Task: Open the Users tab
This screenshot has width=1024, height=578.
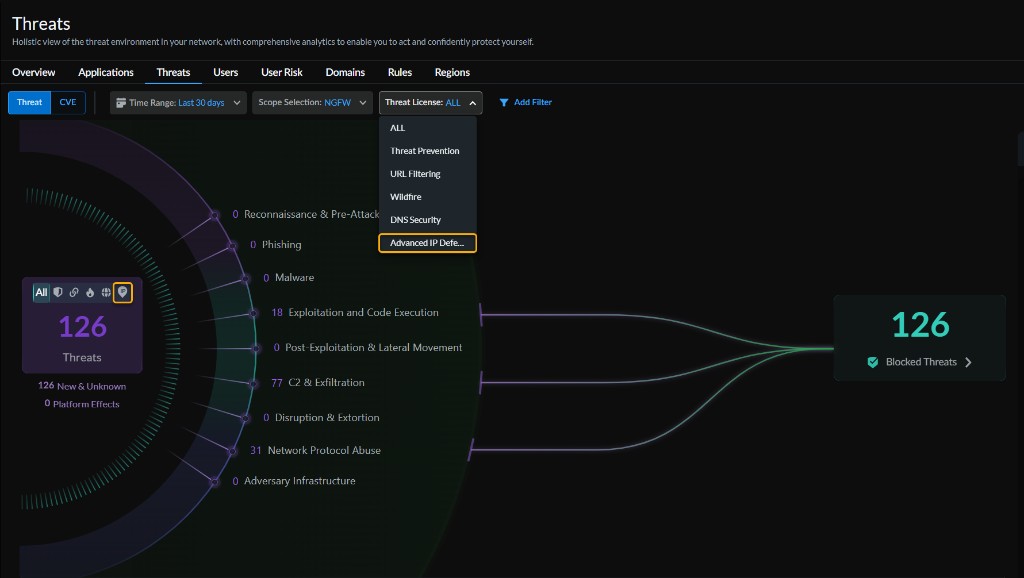Action: [225, 72]
